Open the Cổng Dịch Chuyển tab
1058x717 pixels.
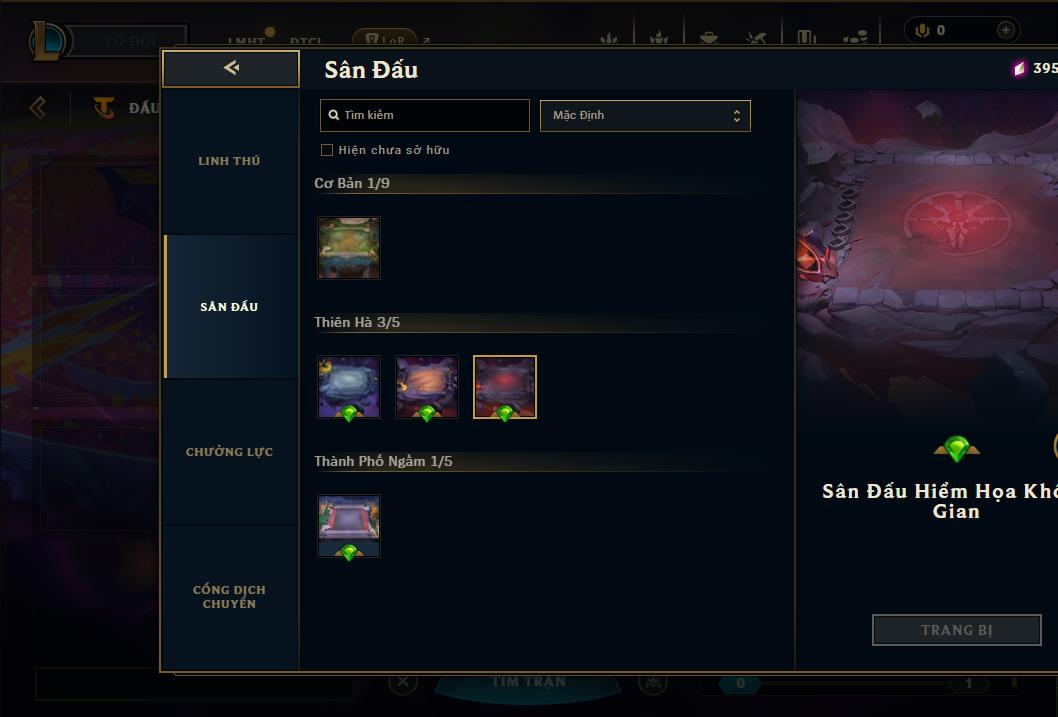coord(229,597)
